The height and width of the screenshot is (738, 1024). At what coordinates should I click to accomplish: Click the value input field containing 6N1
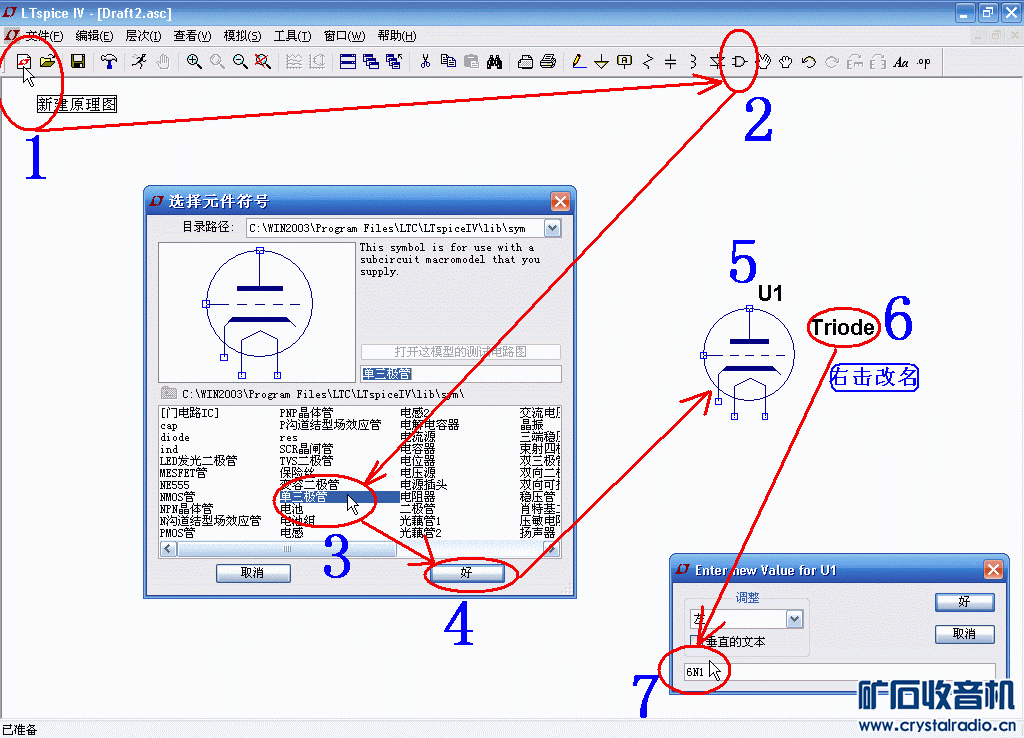[839, 671]
